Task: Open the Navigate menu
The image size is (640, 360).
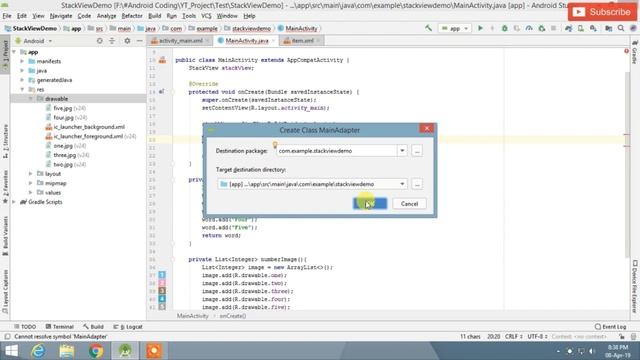Action: [61, 16]
